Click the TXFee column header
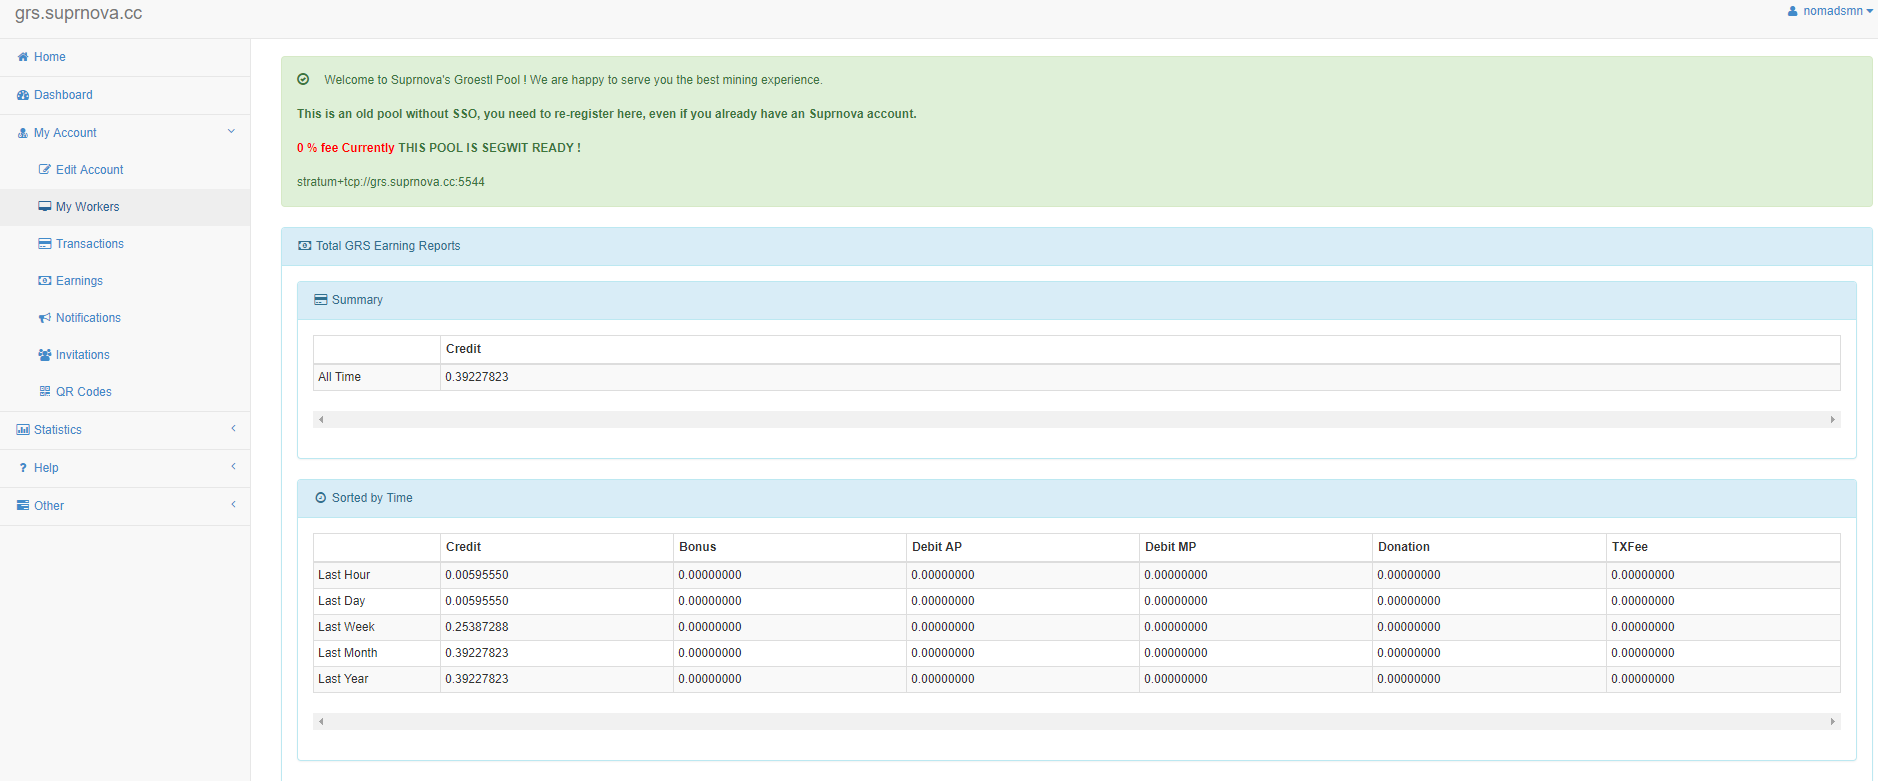 [x=1630, y=547]
